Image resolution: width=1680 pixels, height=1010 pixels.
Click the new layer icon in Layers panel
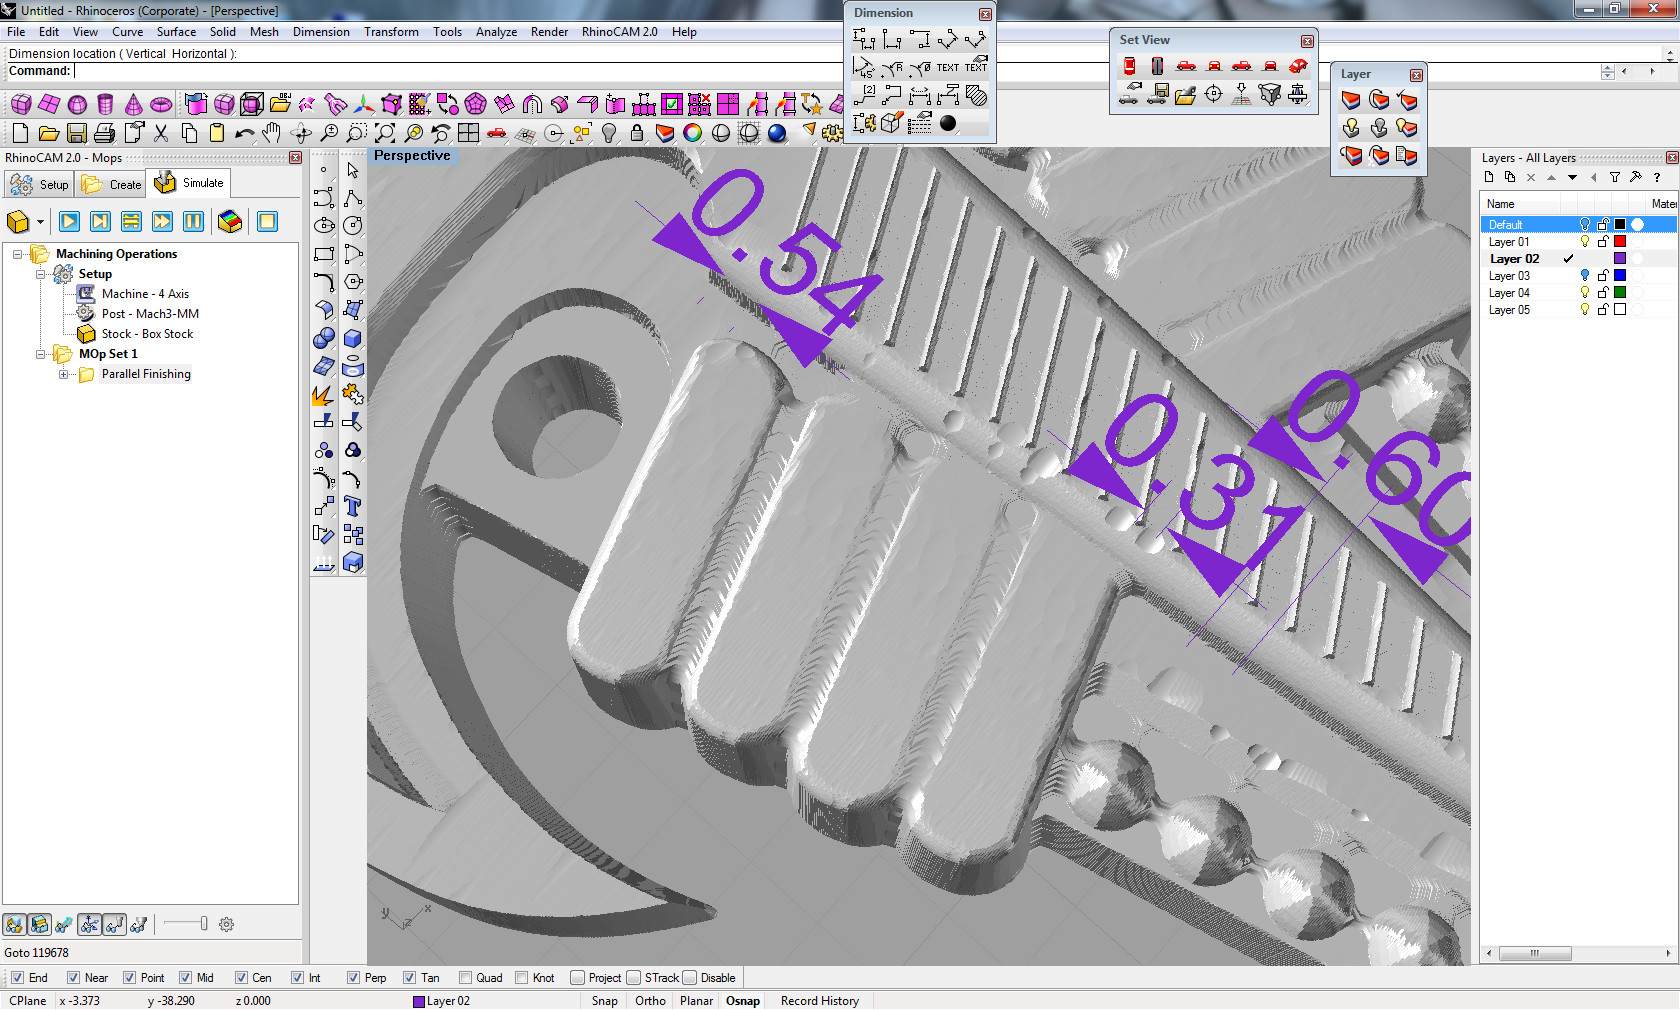click(x=1489, y=178)
